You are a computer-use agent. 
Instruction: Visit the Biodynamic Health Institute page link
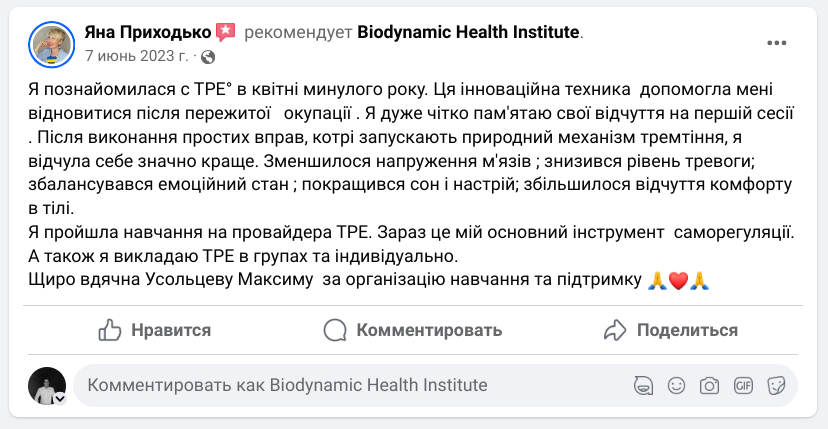pos(468,33)
